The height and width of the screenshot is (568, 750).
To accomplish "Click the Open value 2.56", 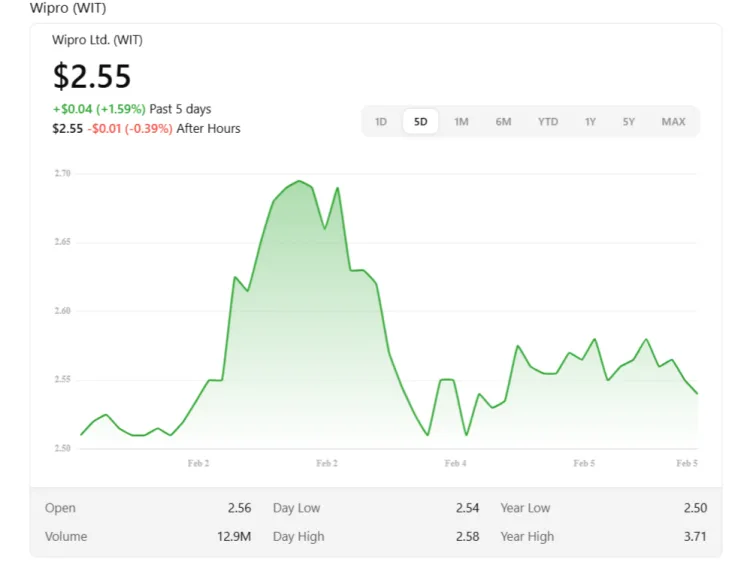I will coord(239,508).
